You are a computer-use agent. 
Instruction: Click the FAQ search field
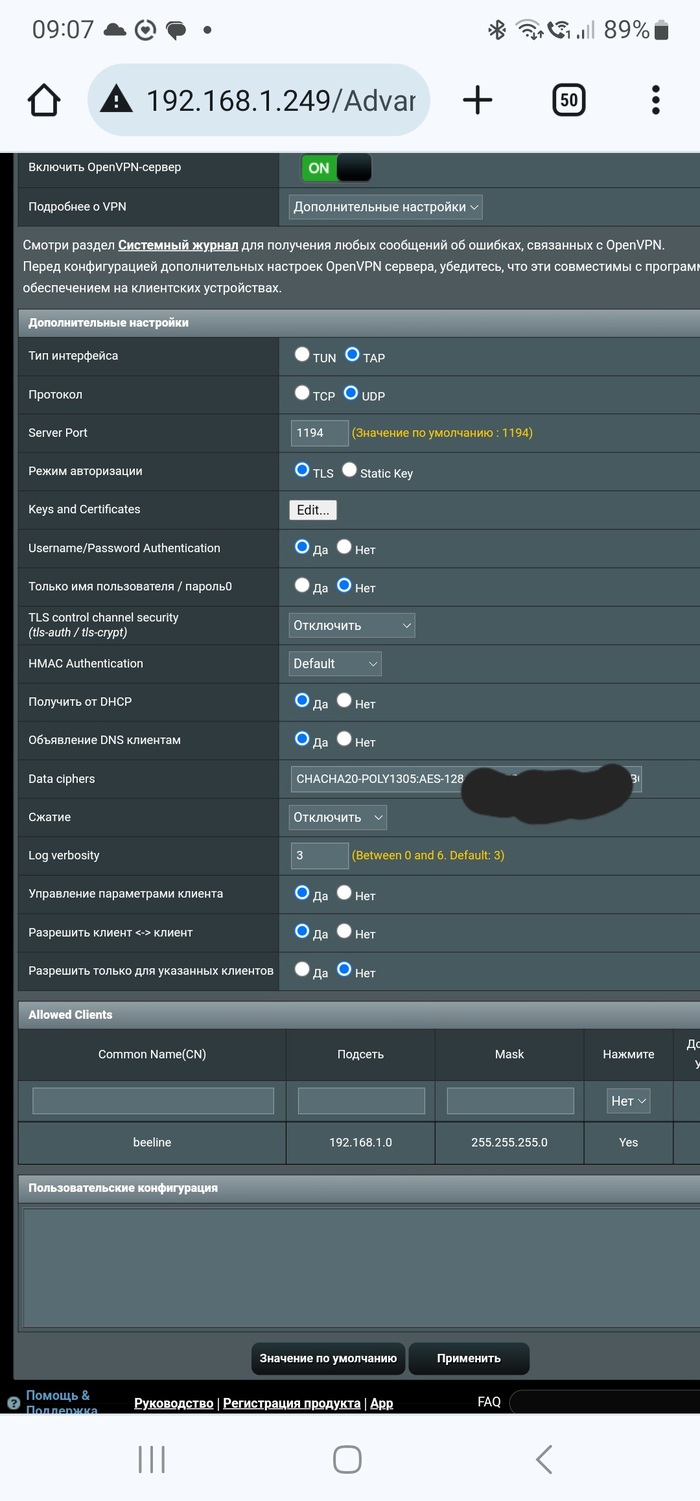605,1403
